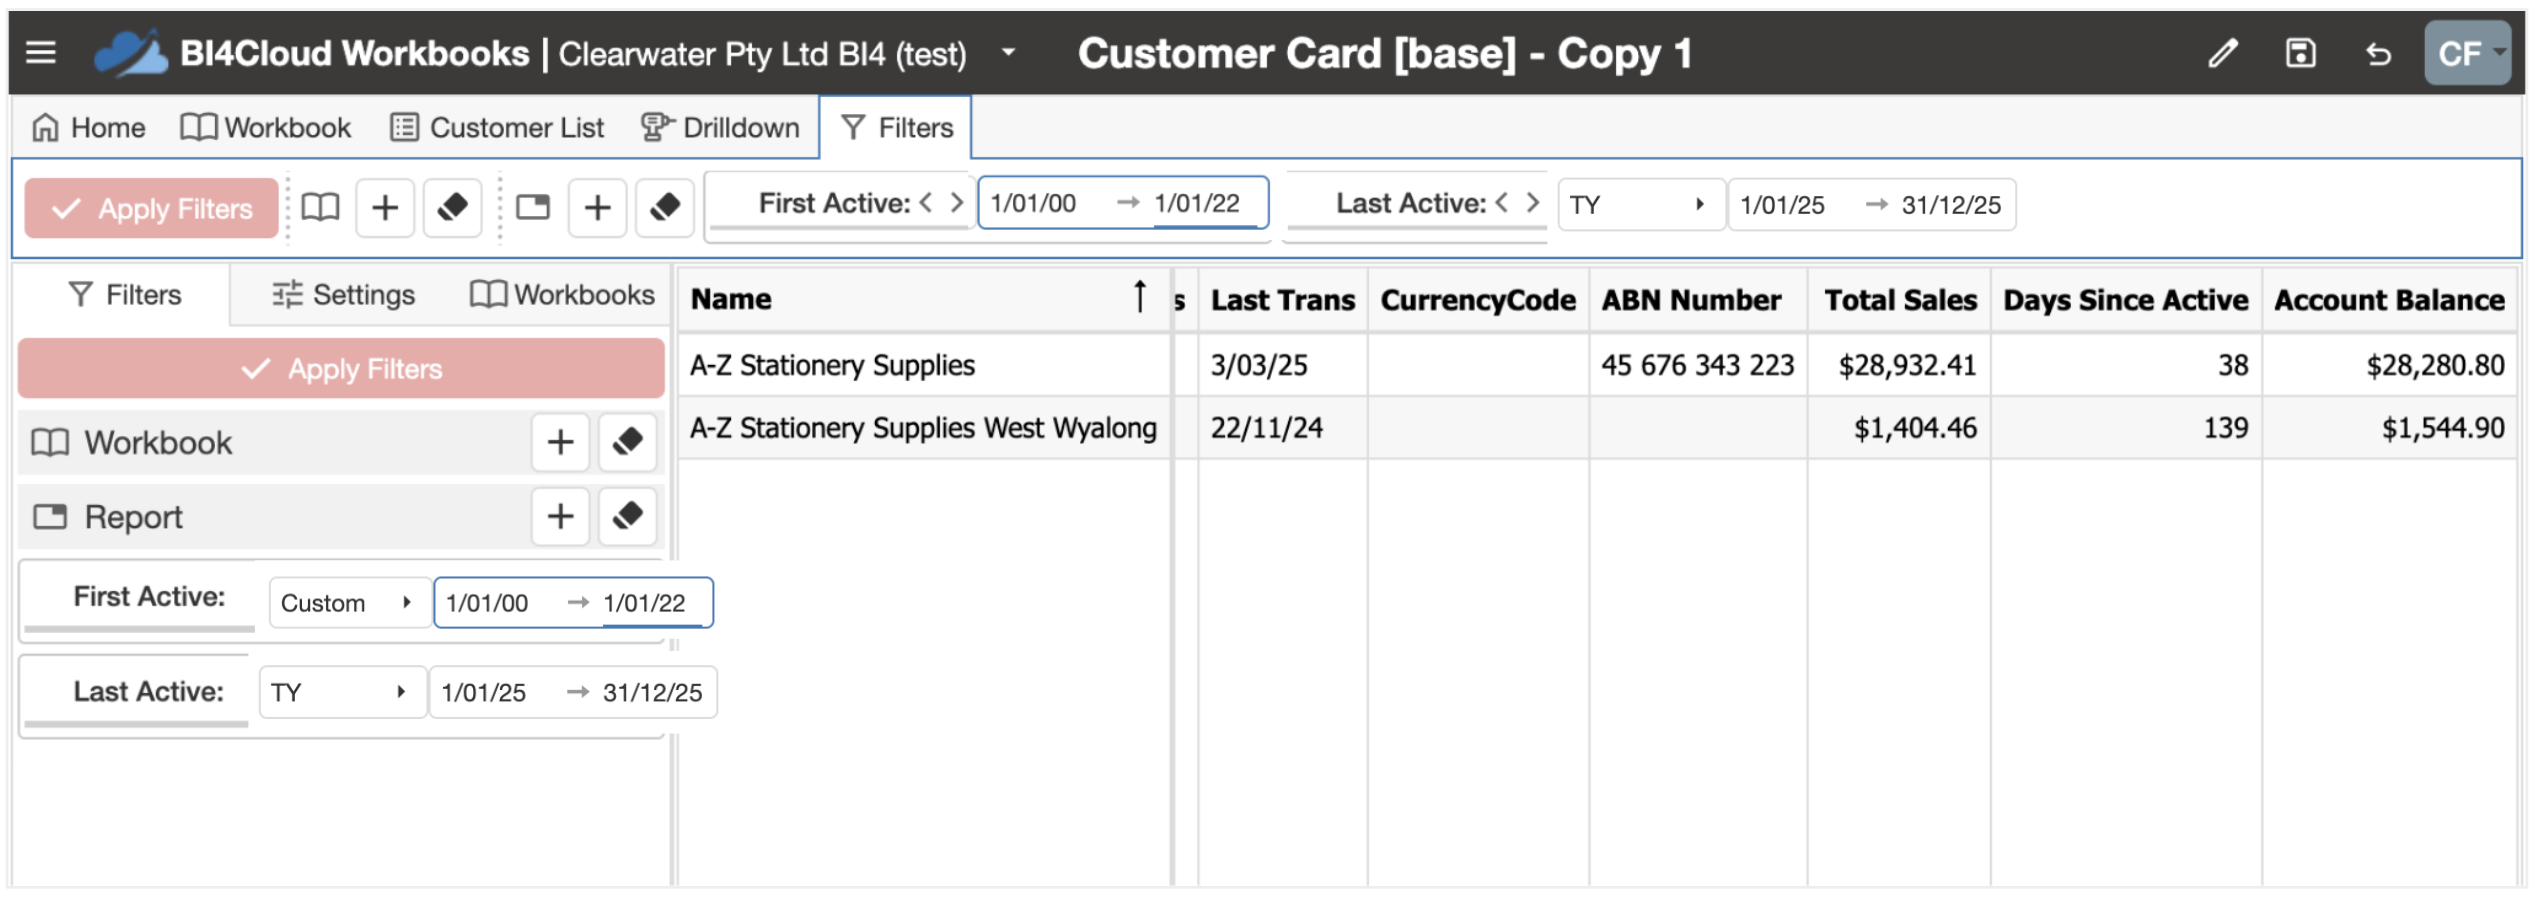Click the report window icon in toolbar
Image resolution: width=2538 pixels, height=900 pixels.
tap(532, 207)
